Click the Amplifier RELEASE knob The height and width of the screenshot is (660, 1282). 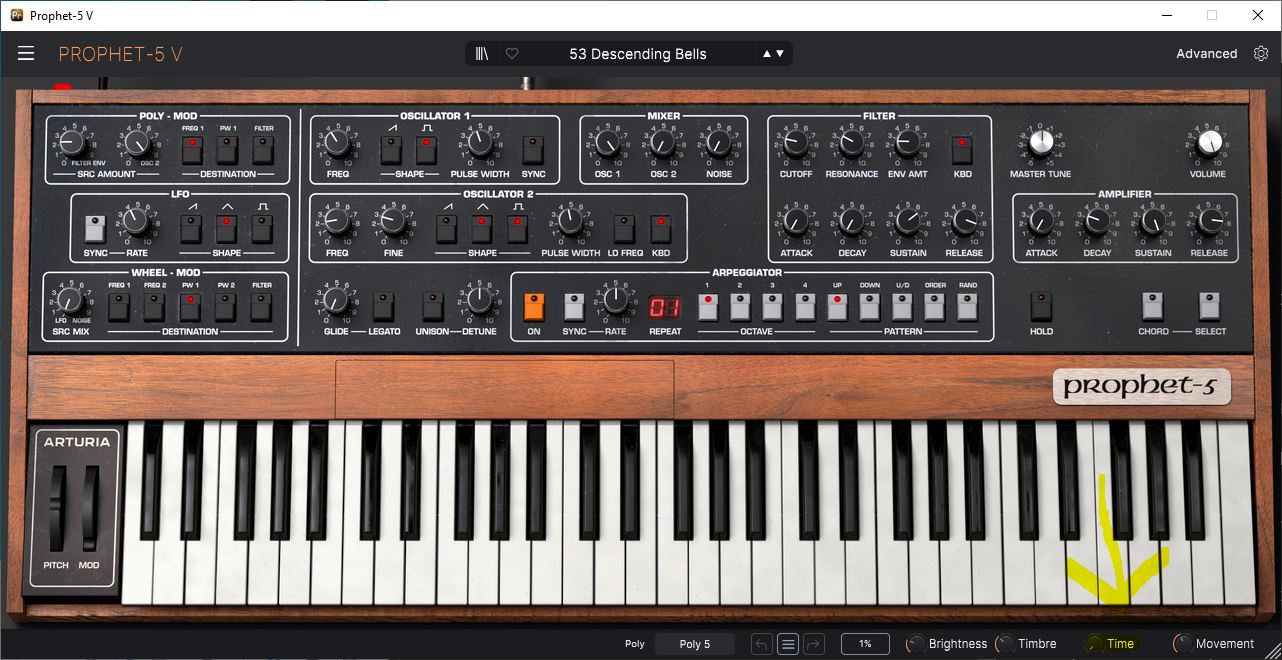coord(1209,222)
